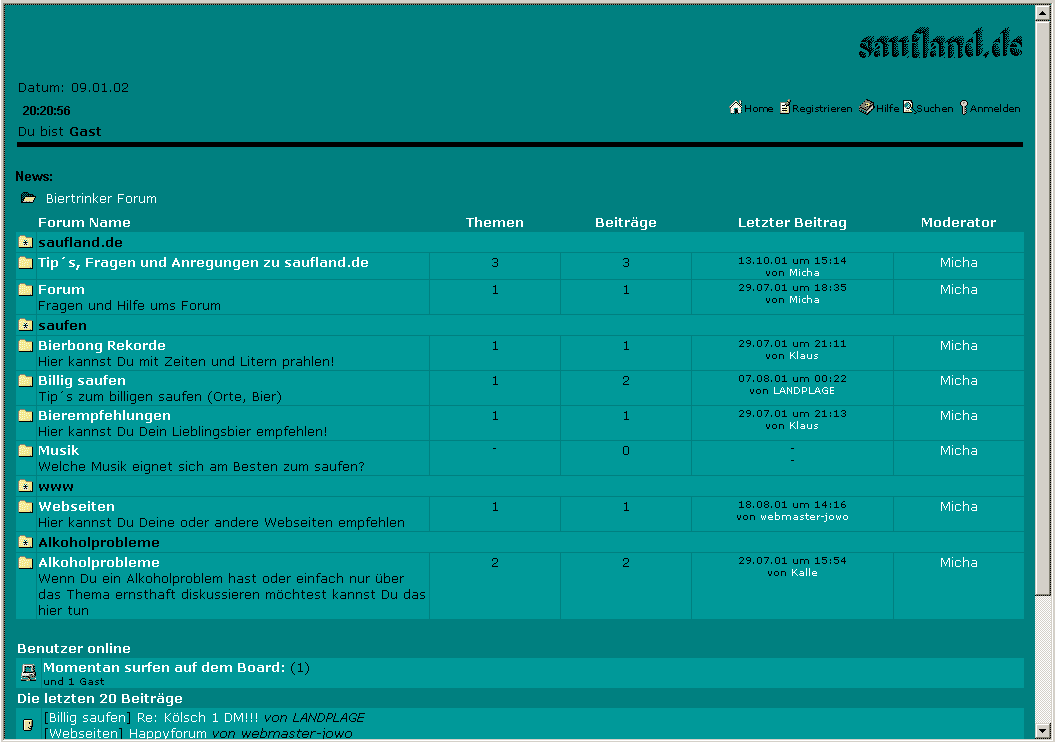Click the scrollbar up arrow
This screenshot has height=742, width=1055.
1043,12
